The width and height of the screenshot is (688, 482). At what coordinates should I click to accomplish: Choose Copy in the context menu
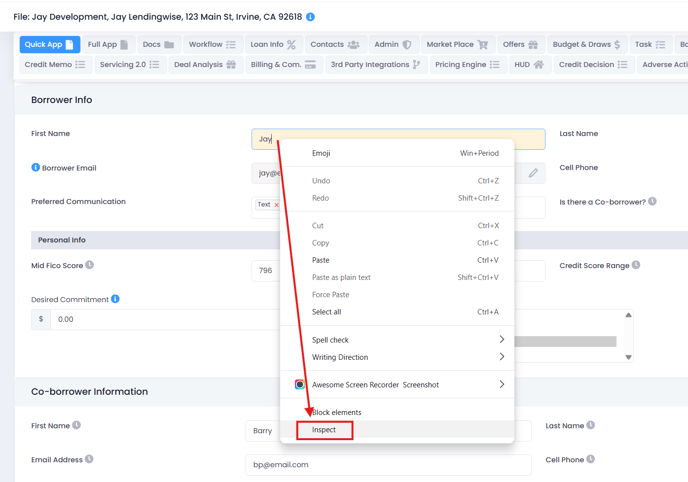(397, 243)
